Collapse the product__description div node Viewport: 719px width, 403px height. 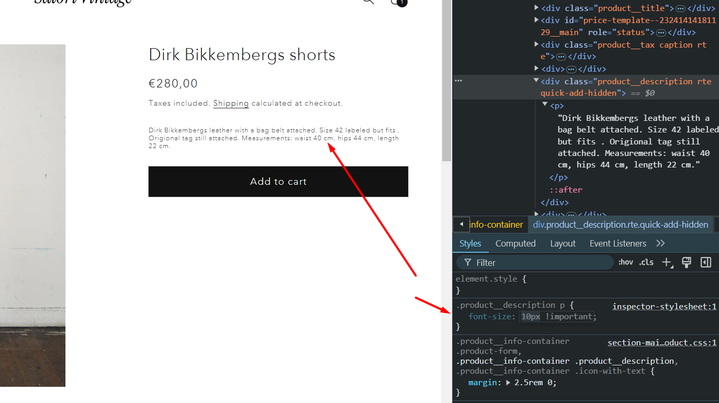click(536, 81)
